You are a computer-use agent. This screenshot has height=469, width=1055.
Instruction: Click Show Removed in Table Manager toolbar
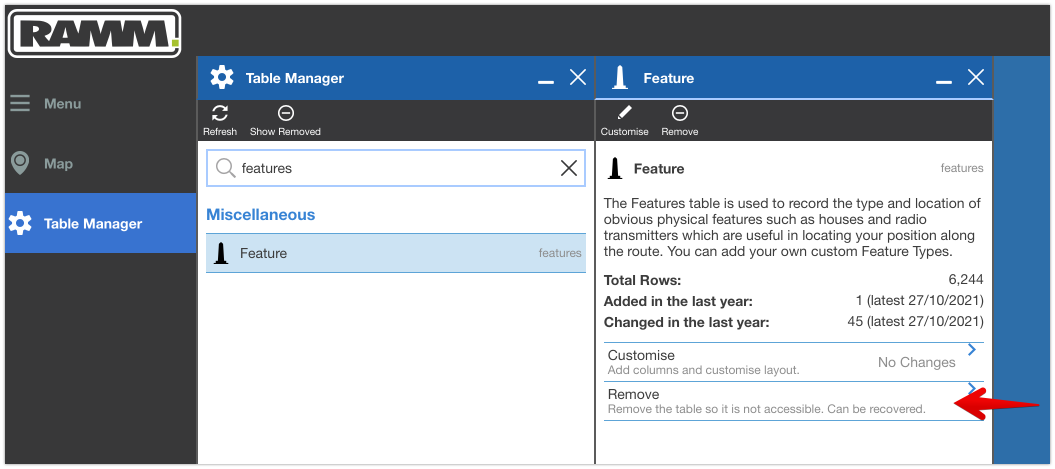click(x=285, y=120)
